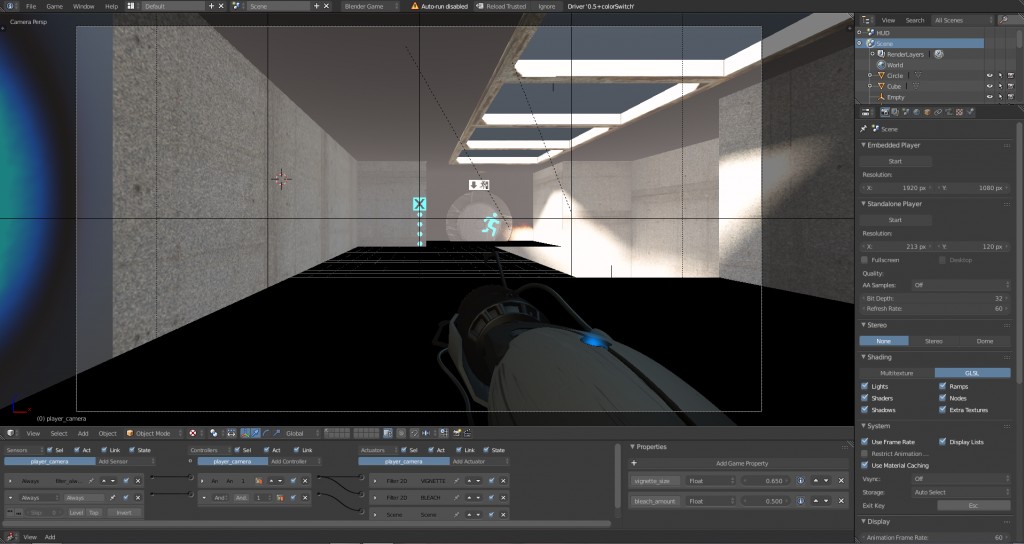This screenshot has width=1024, height=544.
Task: Open the Add Sensor dropdown
Action: click(126, 461)
